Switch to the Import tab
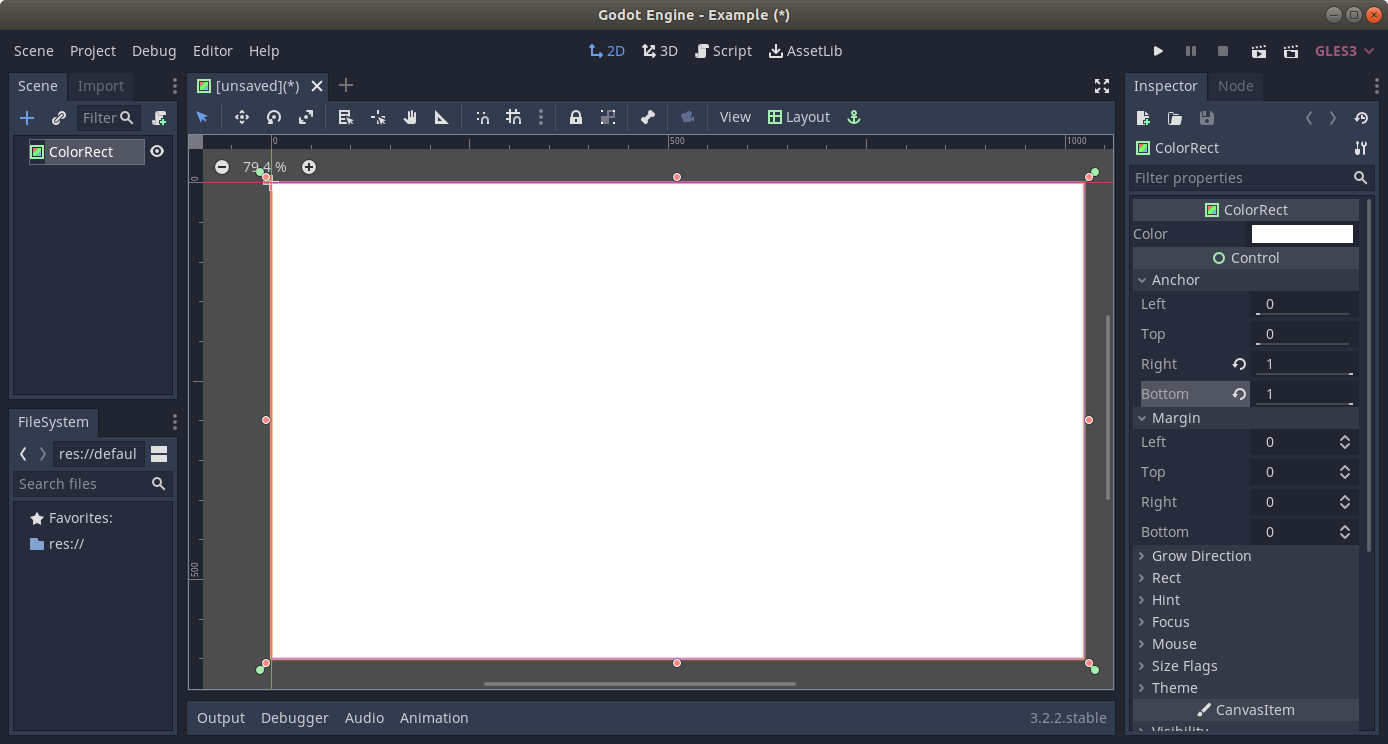Viewport: 1388px width, 744px height. 101,86
